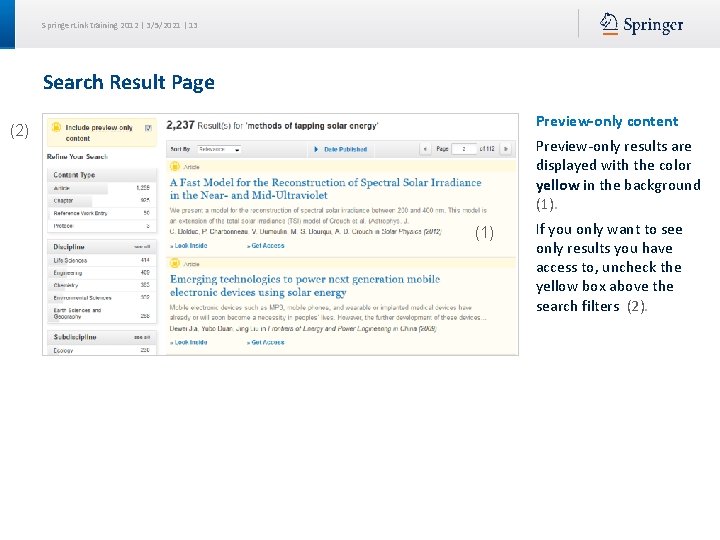Screen dimensions: 720x540
Task: Click the Content Type filter header
Action: point(102,175)
